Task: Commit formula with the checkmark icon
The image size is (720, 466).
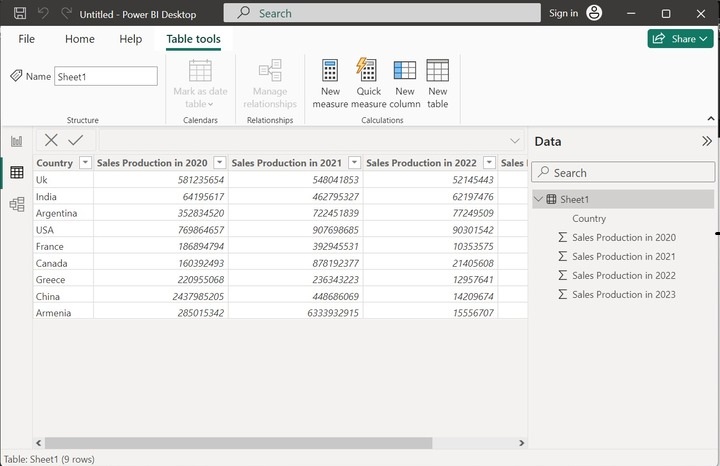Action: (76, 140)
